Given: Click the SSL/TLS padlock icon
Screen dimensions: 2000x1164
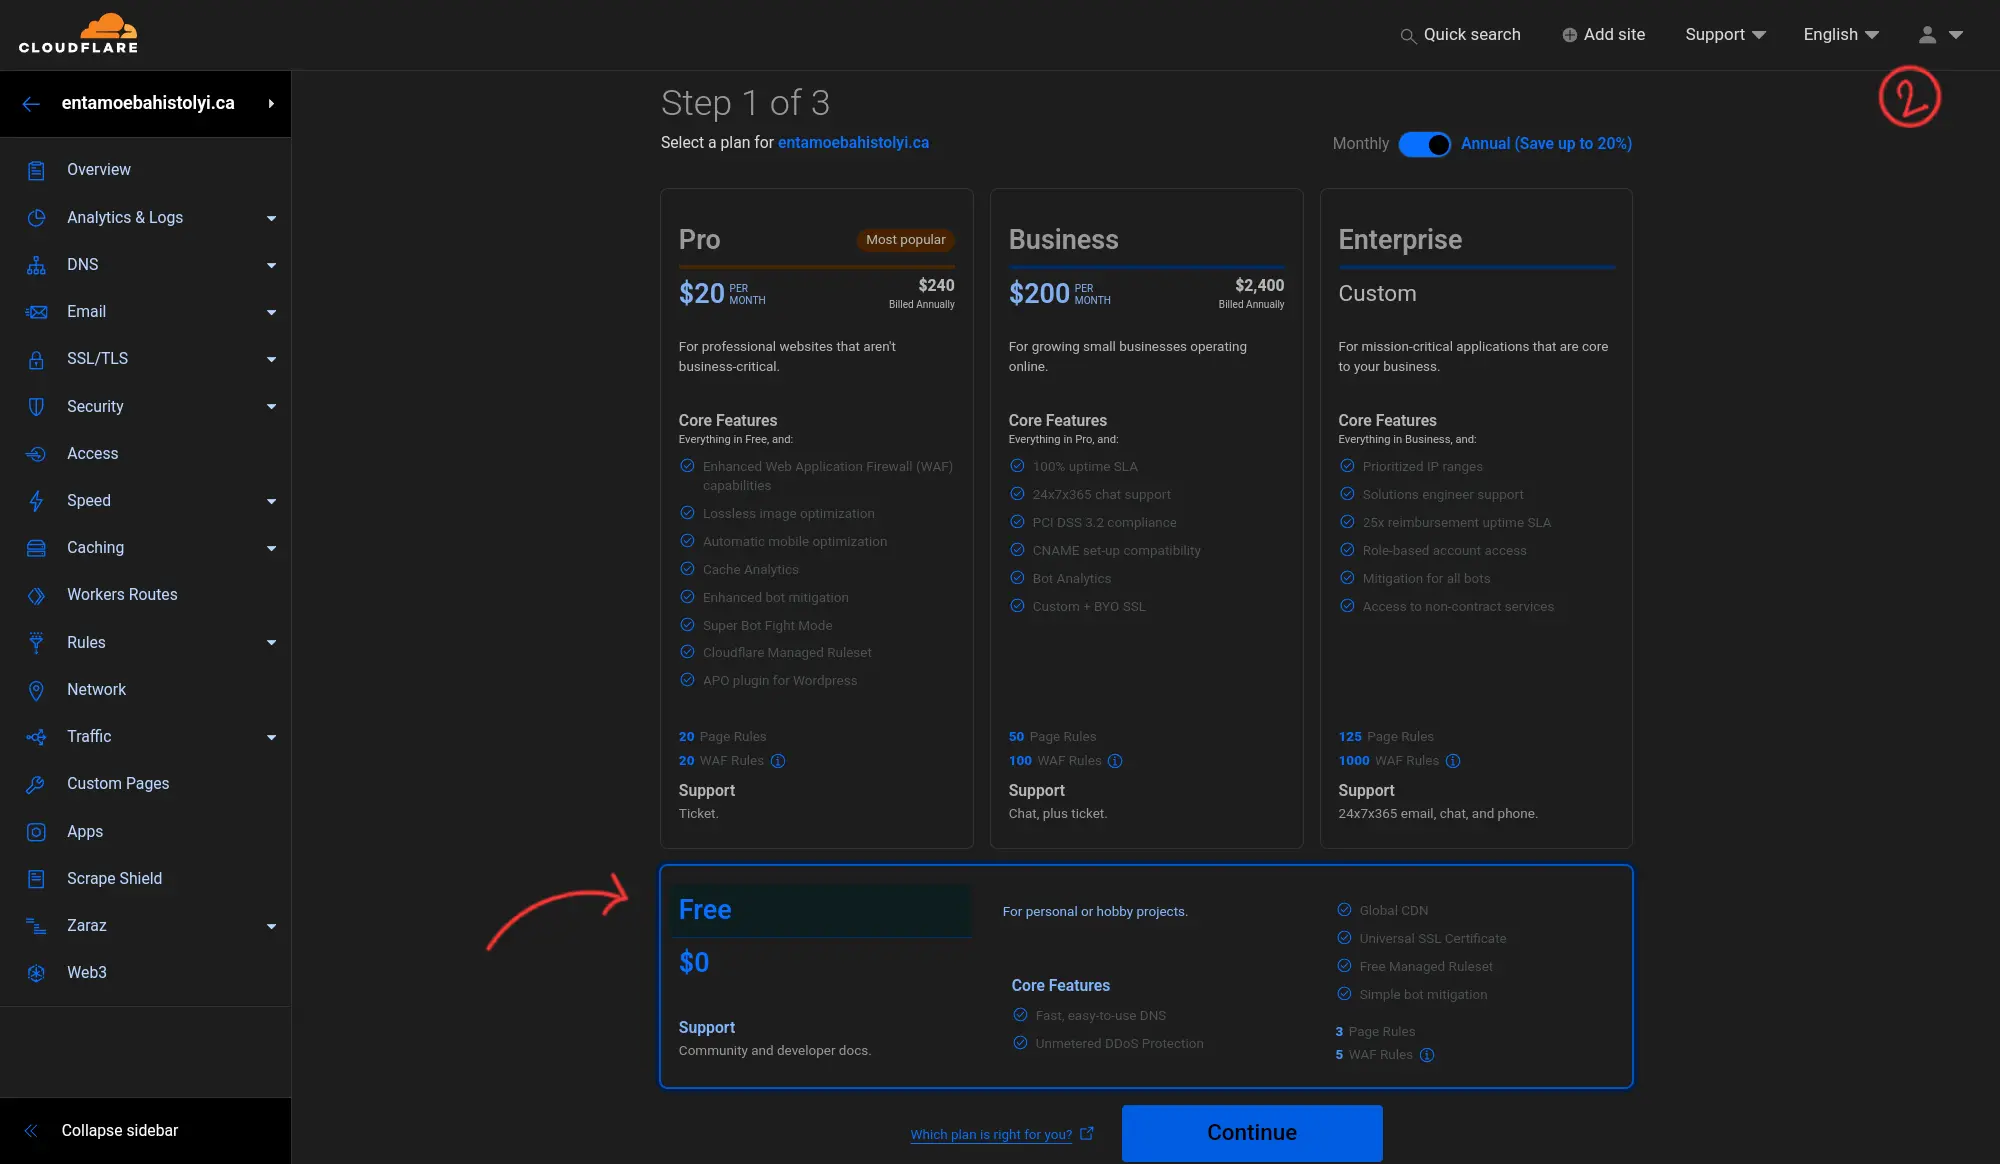Looking at the screenshot, I should 36,359.
